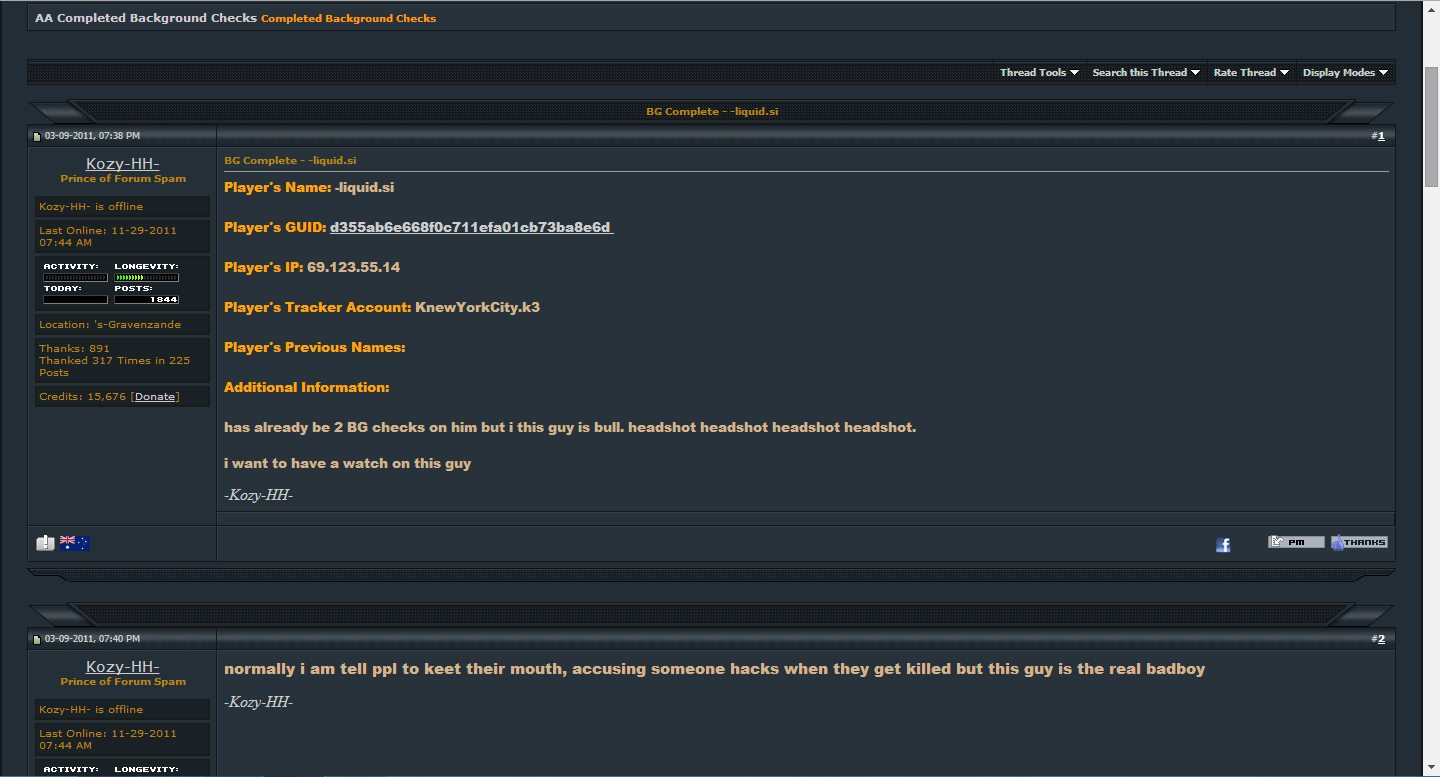Share the post via Facebook icon
The image size is (1440, 777).
[x=1223, y=544]
